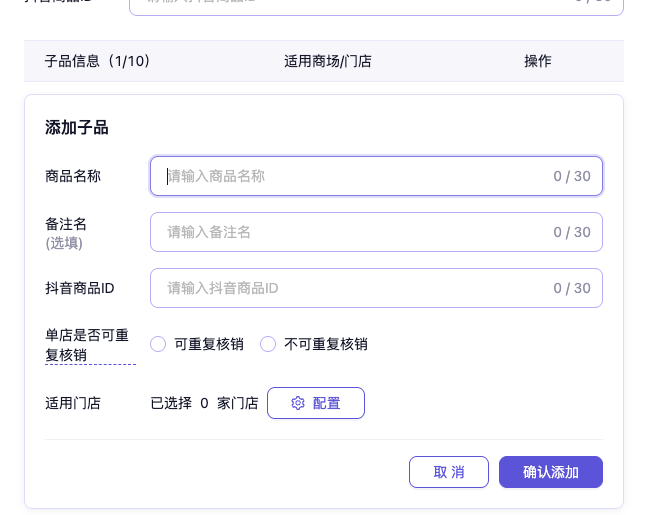Viewport: 655px width, 515px height.
Task: Click the 适用商场/门店 column header
Action: [x=328, y=61]
